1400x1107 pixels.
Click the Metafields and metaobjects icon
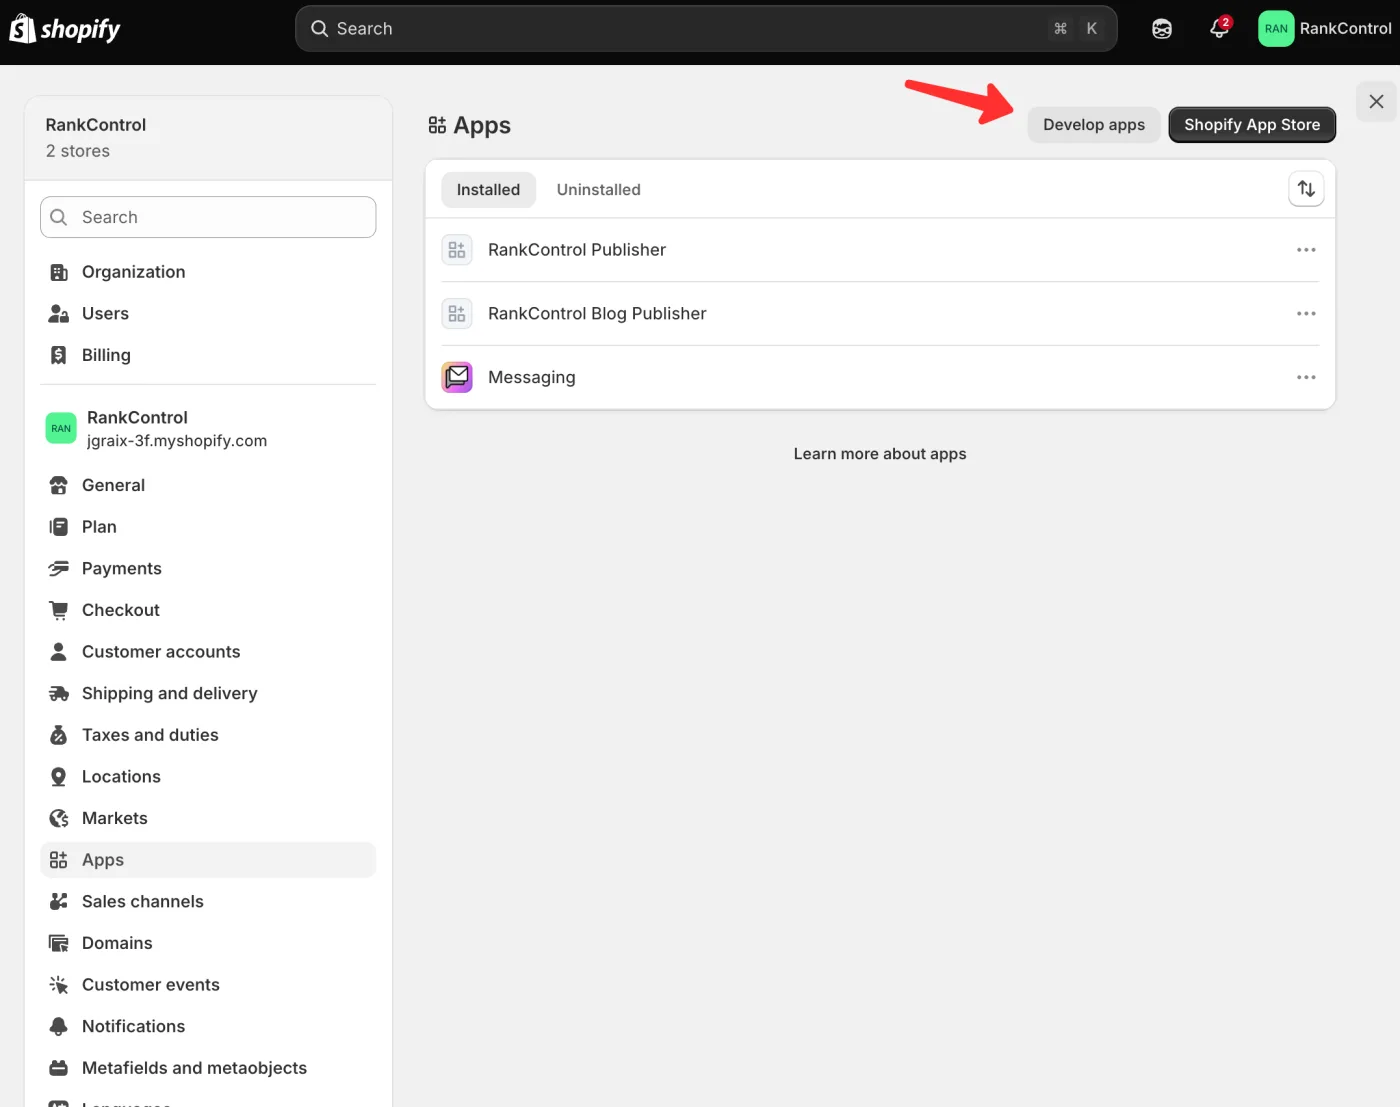(59, 1069)
